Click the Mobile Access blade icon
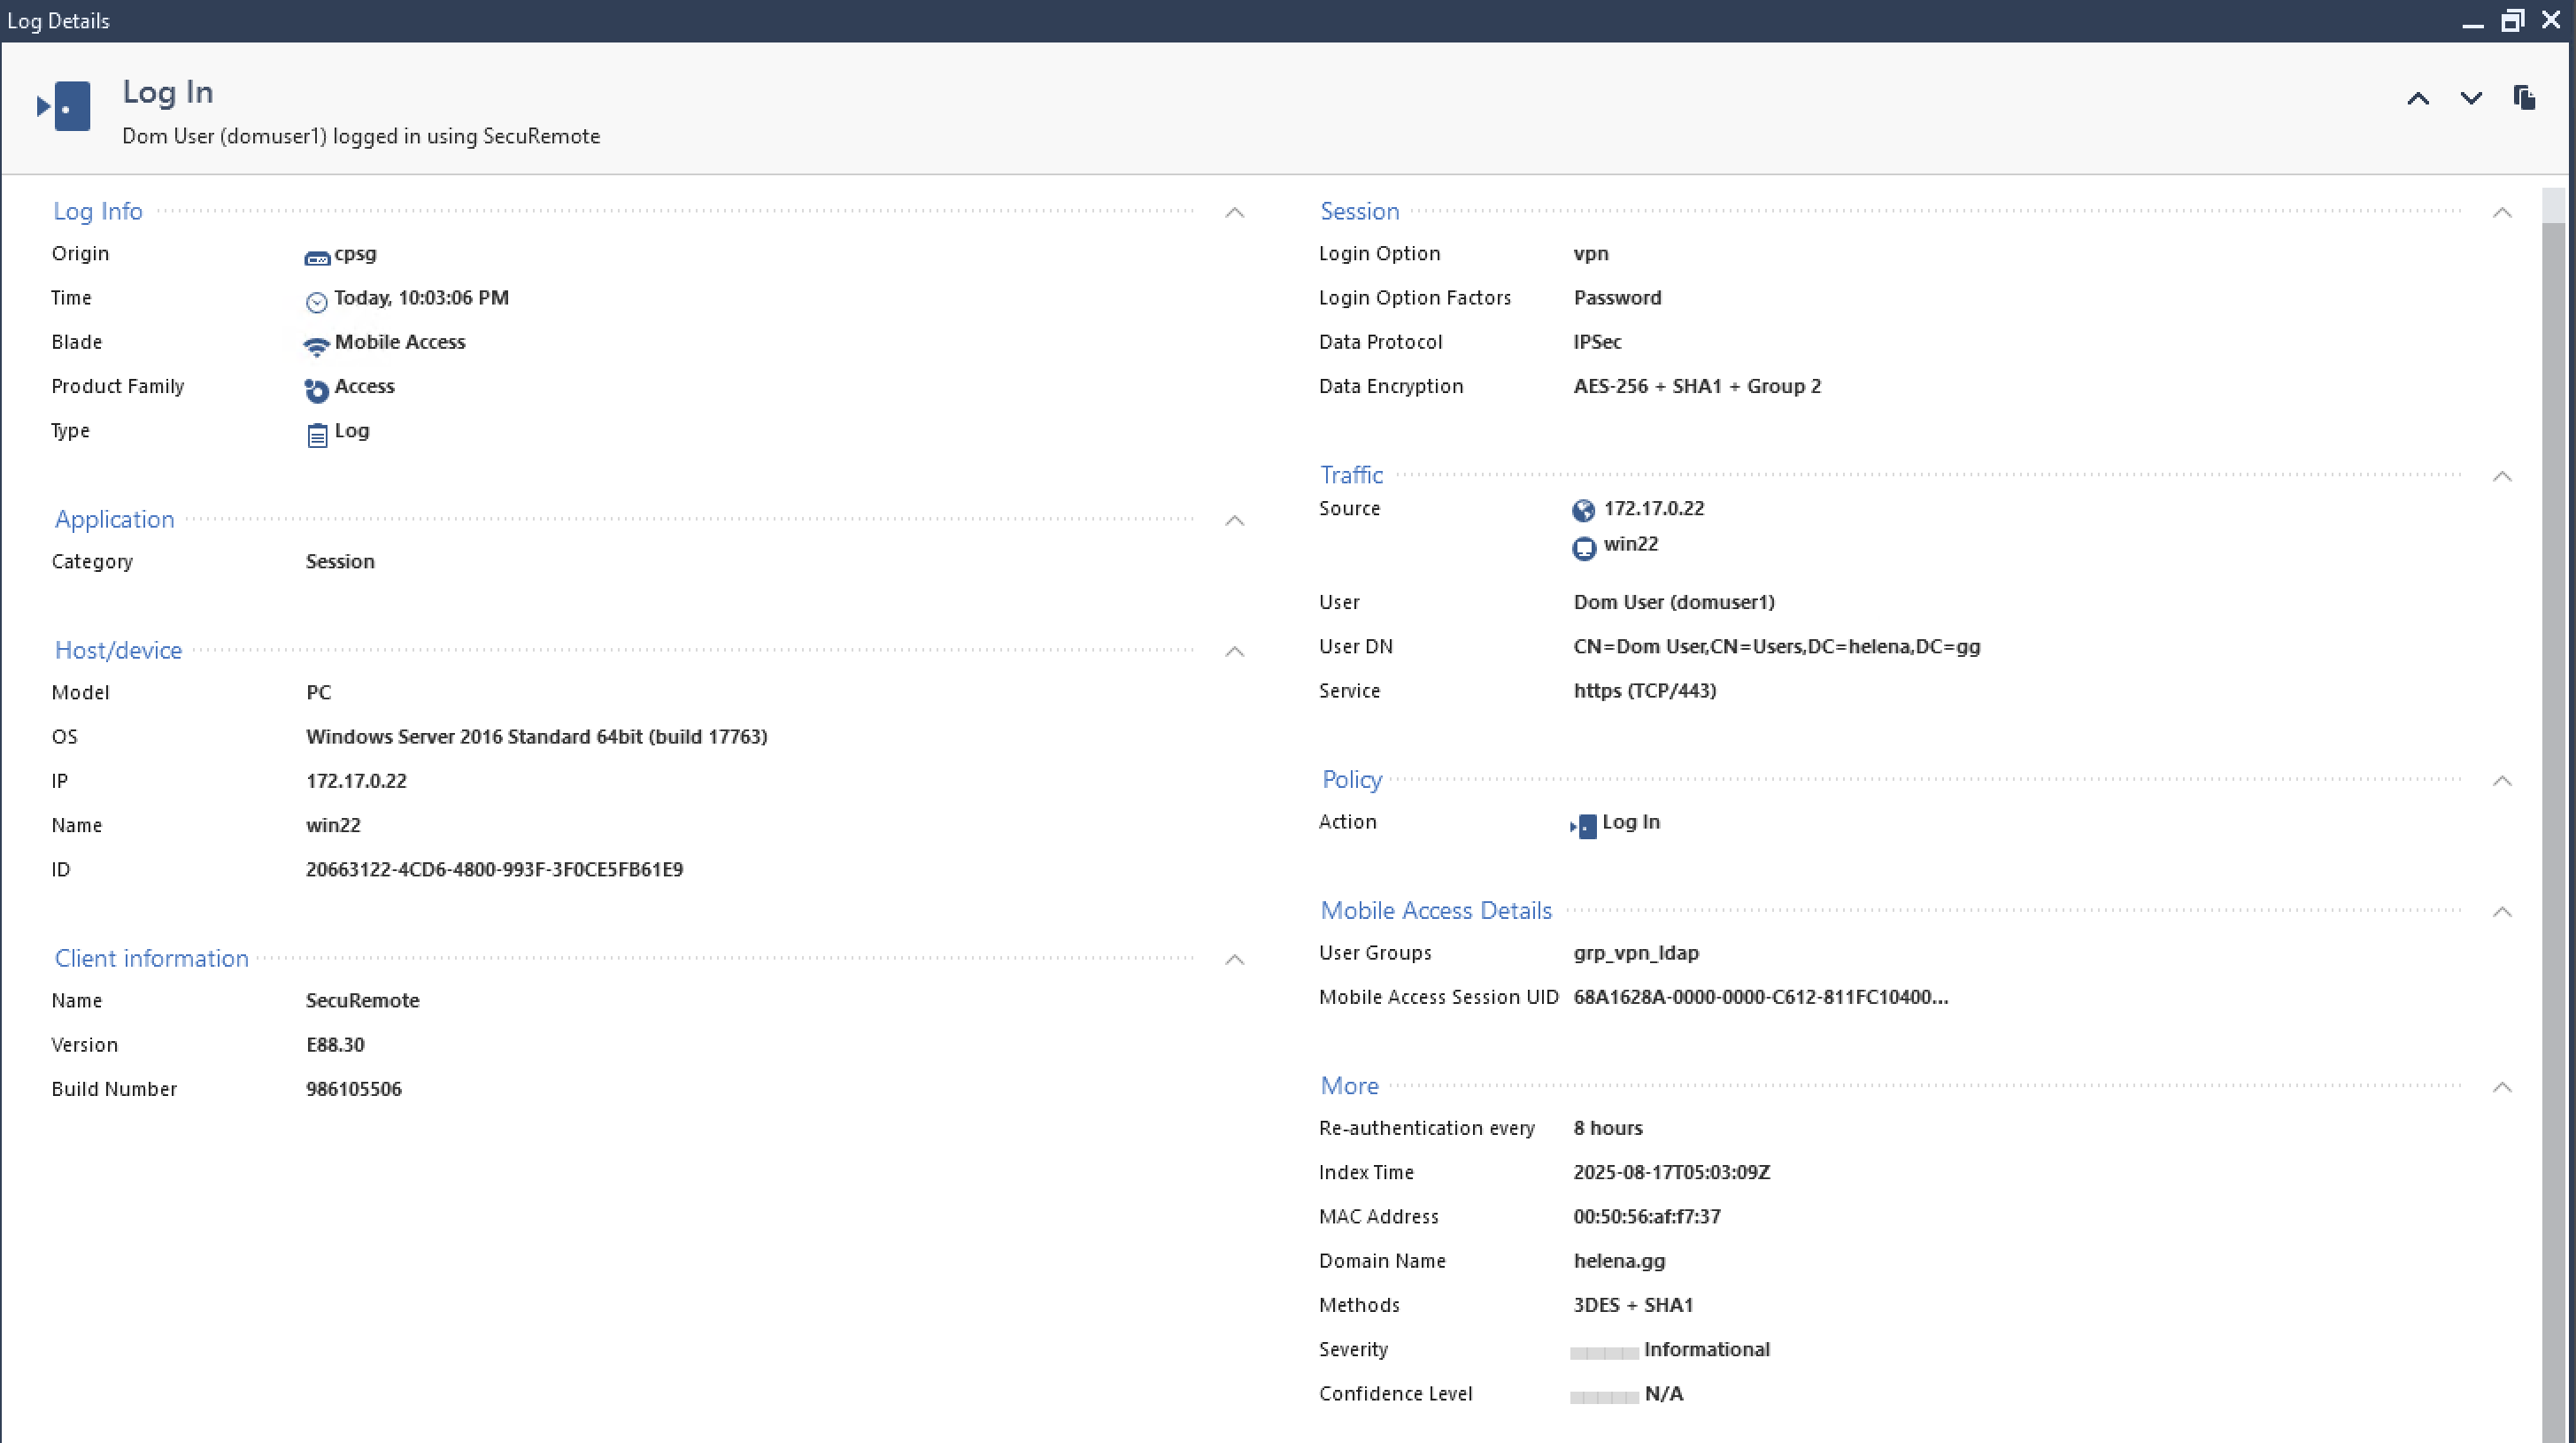Viewport: 2576px width, 1443px height. click(x=316, y=346)
